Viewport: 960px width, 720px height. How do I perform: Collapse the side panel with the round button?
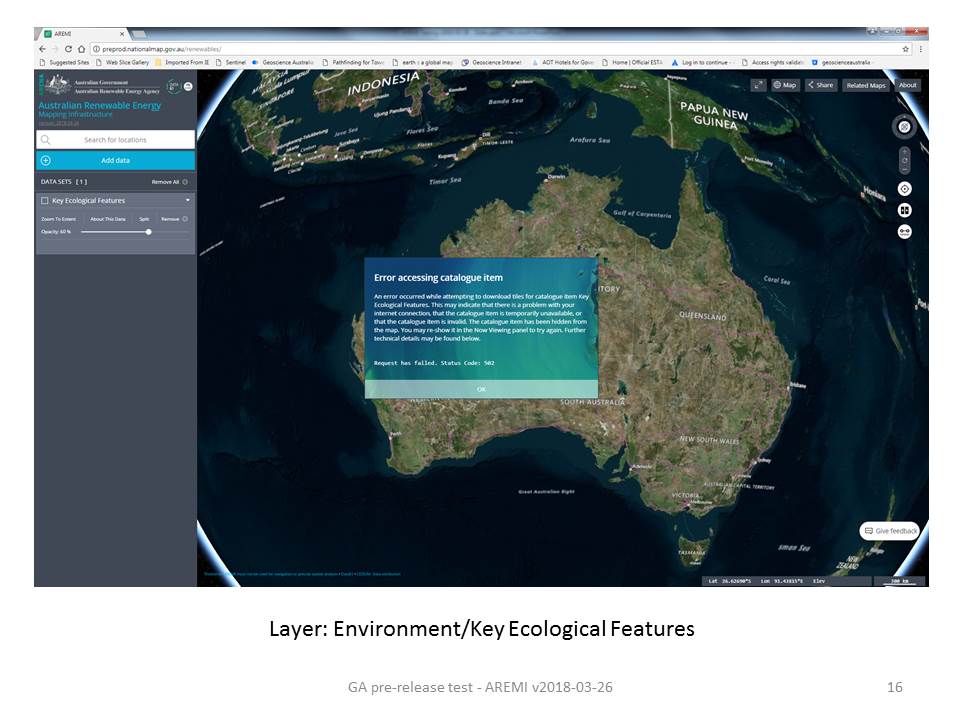[188, 86]
